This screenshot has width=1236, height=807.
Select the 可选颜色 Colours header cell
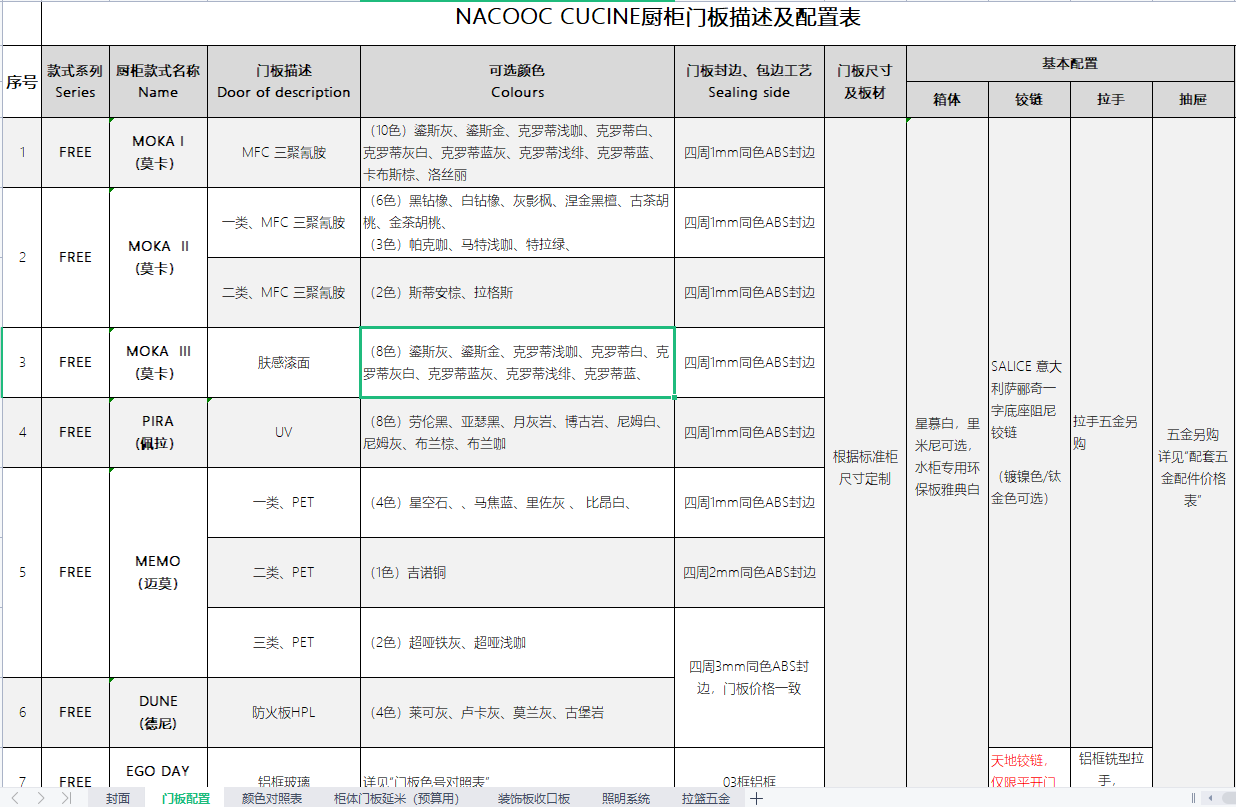(517, 81)
